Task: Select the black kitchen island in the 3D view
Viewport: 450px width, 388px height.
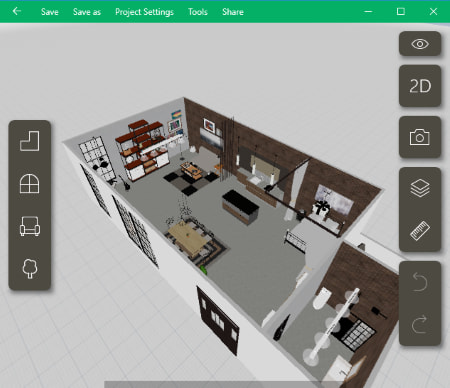Action: pyautogui.click(x=240, y=206)
